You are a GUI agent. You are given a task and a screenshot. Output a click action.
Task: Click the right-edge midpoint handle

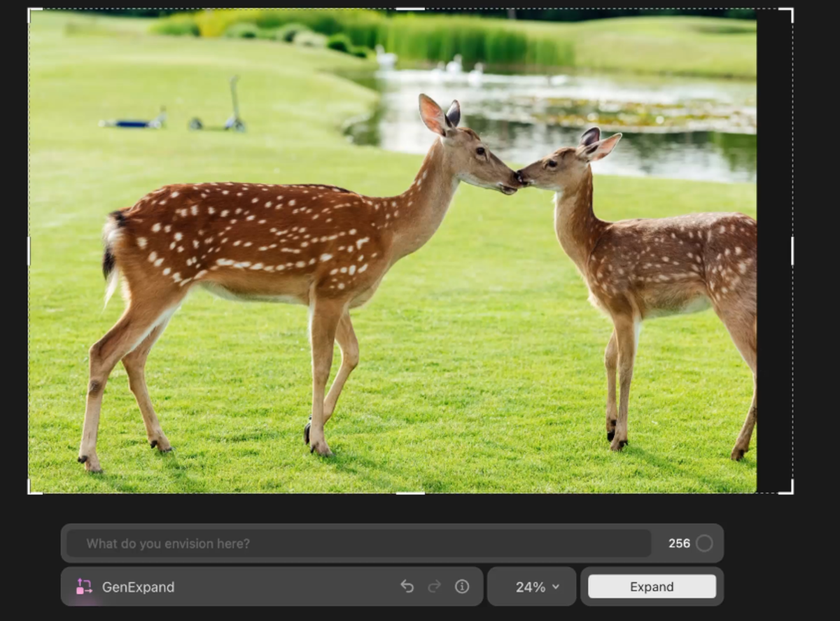pyautogui.click(x=793, y=253)
